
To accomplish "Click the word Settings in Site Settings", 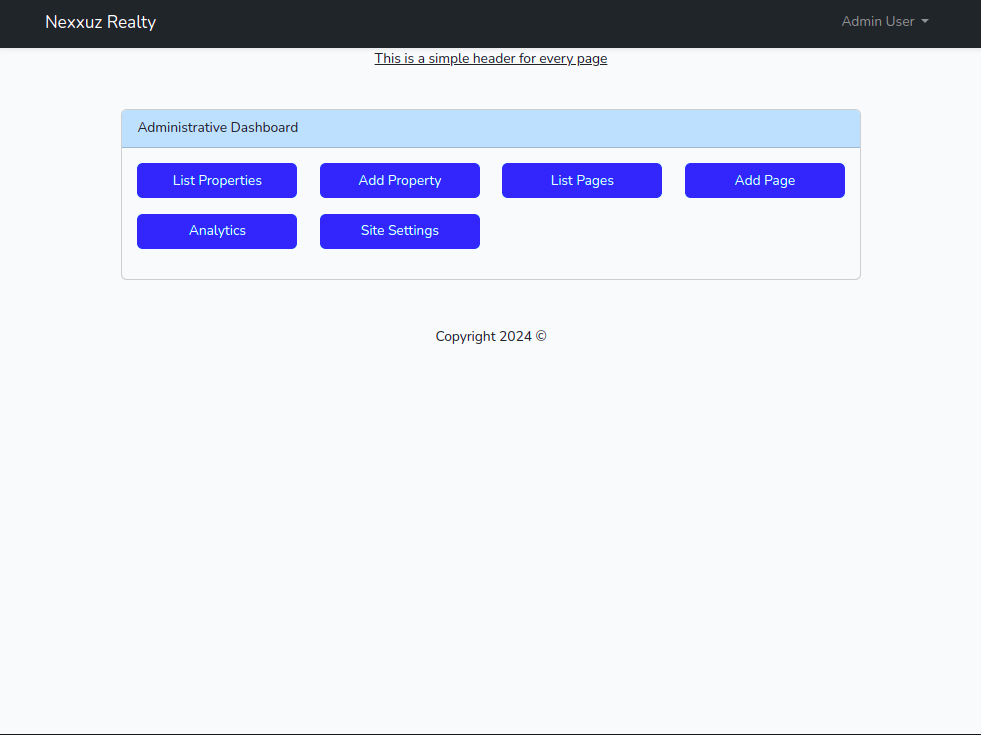I will tap(414, 231).
